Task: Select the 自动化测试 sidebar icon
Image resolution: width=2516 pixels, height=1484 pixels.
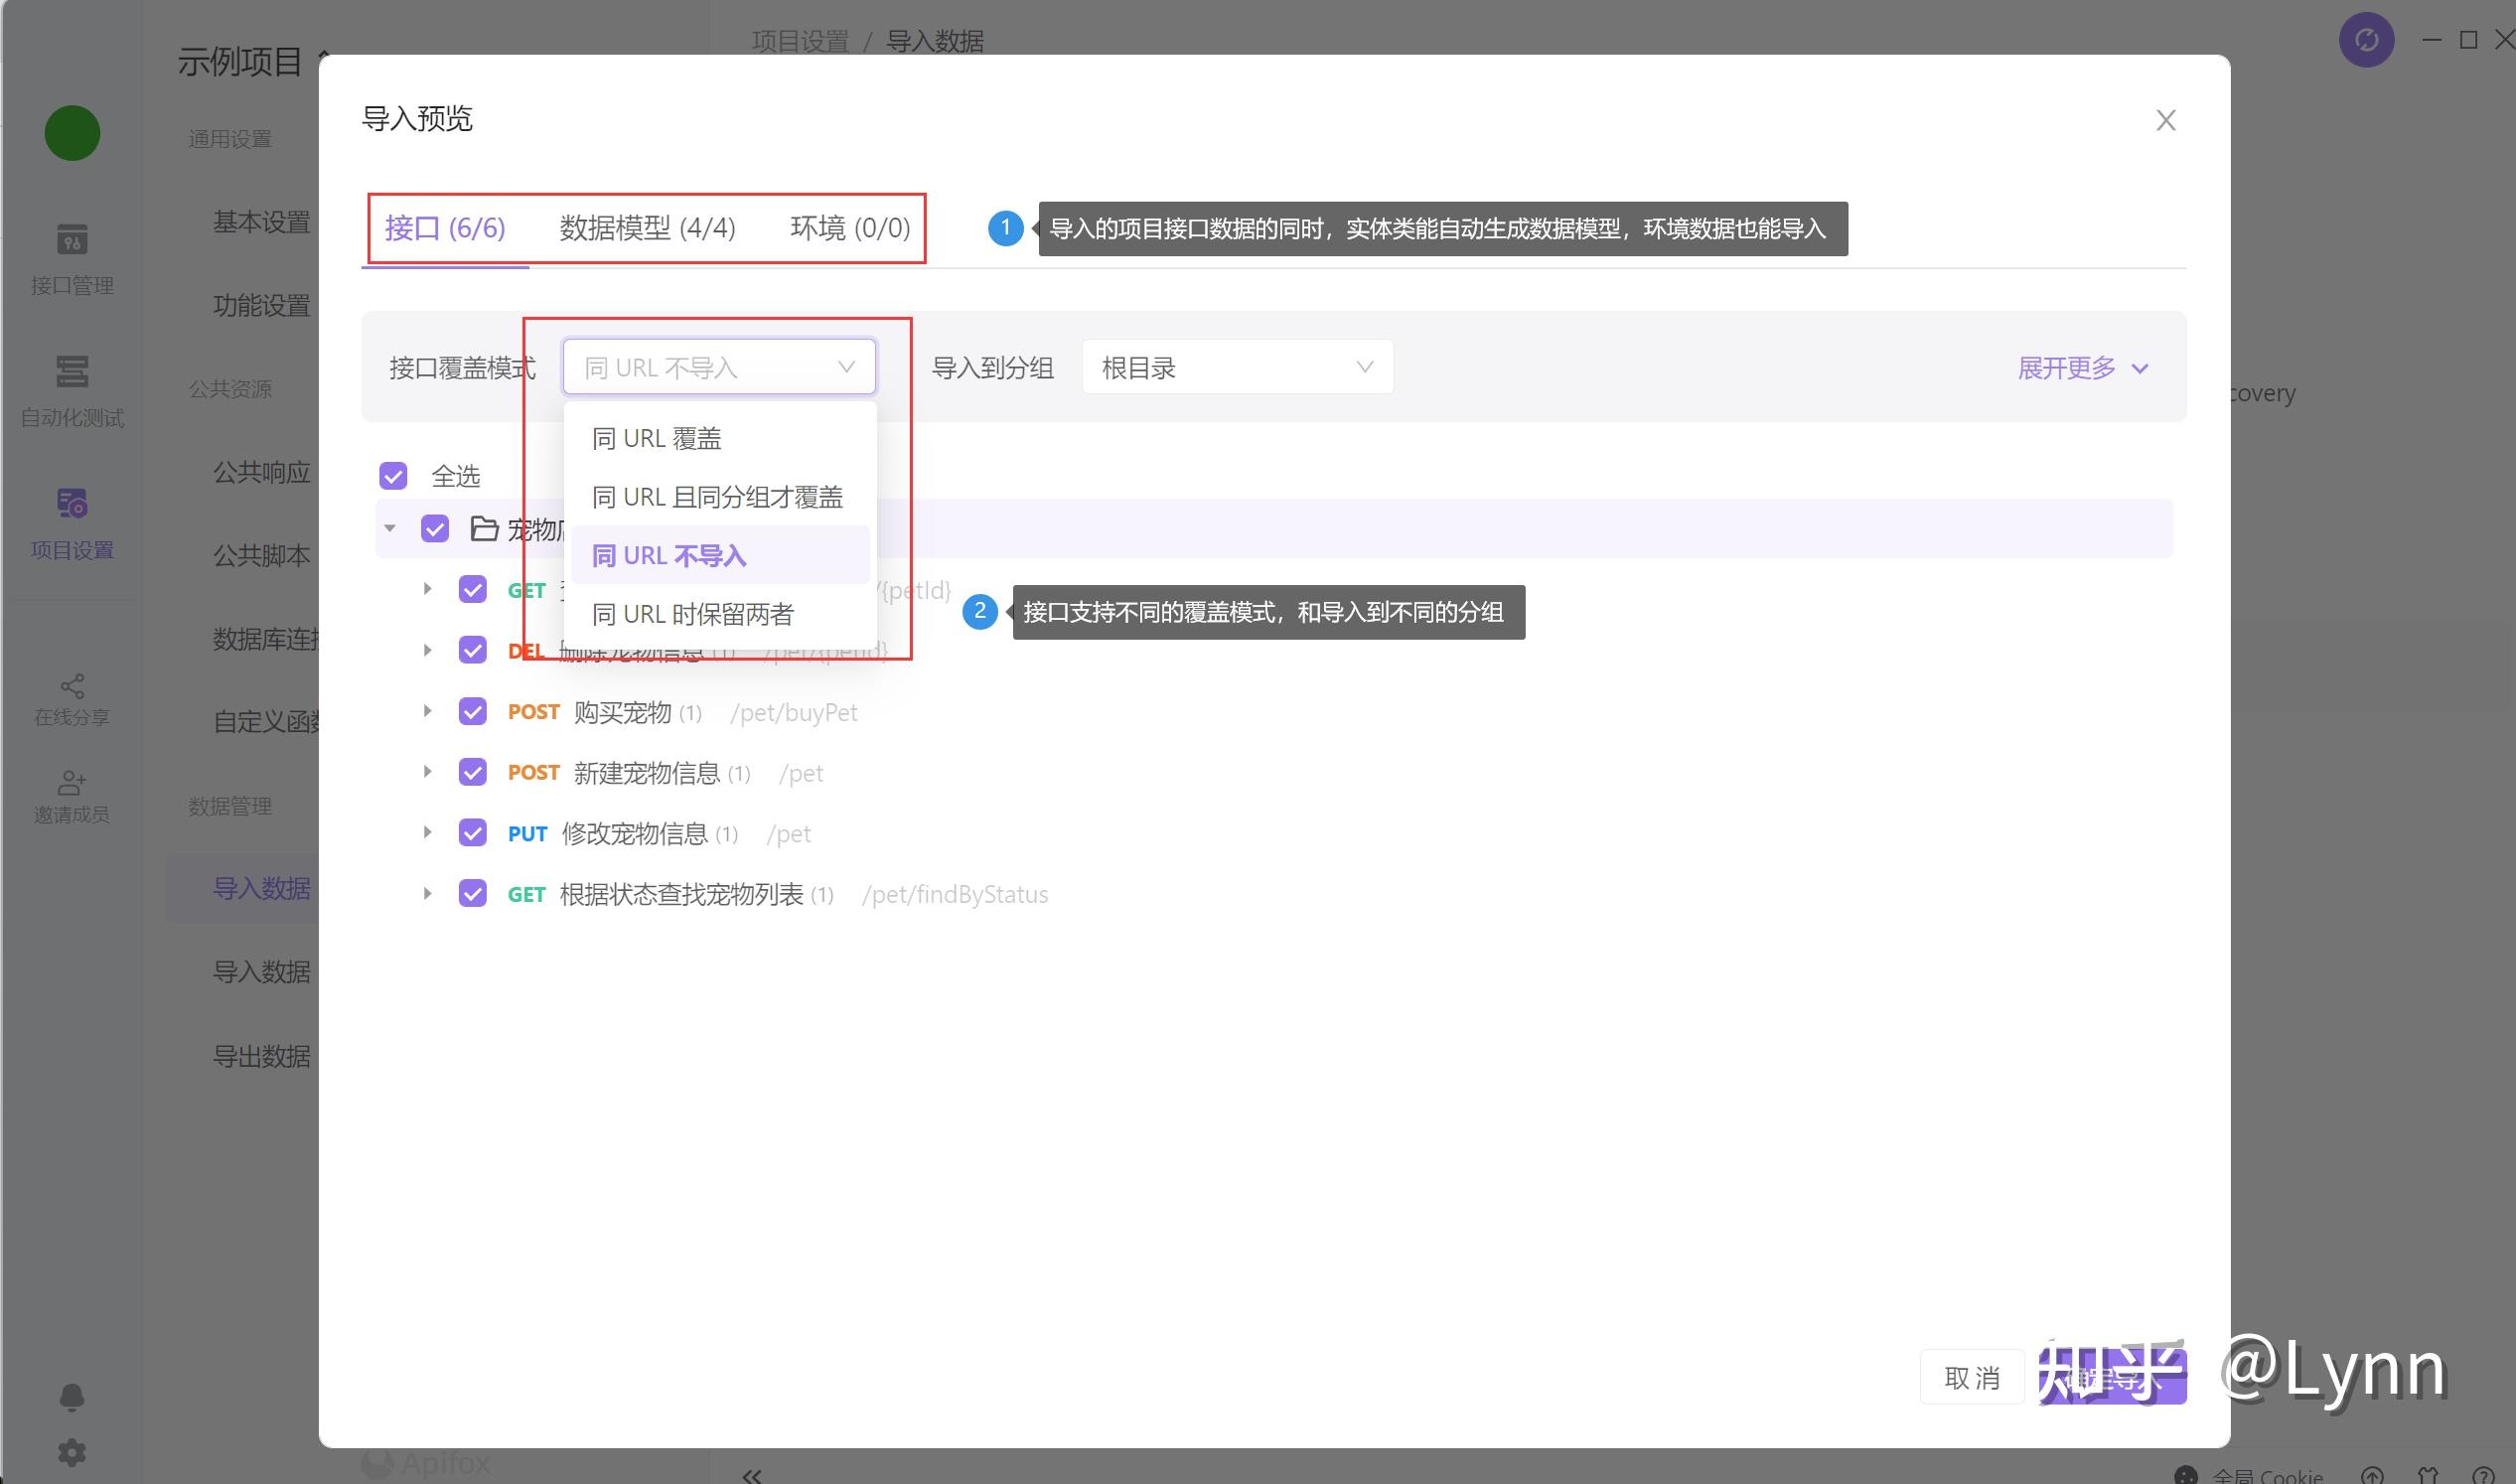Action: pos(71,390)
